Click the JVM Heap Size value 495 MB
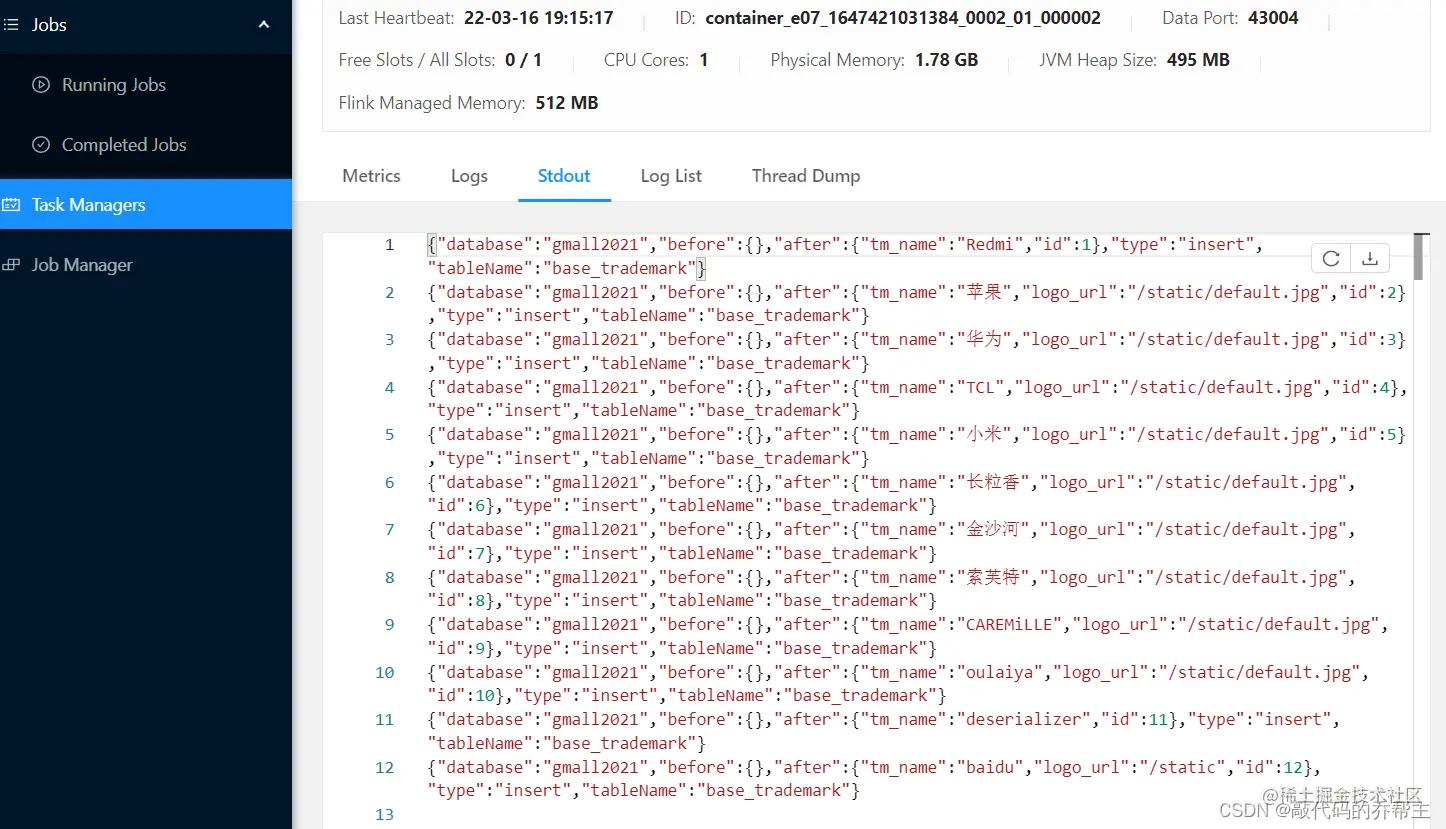 click(1198, 60)
